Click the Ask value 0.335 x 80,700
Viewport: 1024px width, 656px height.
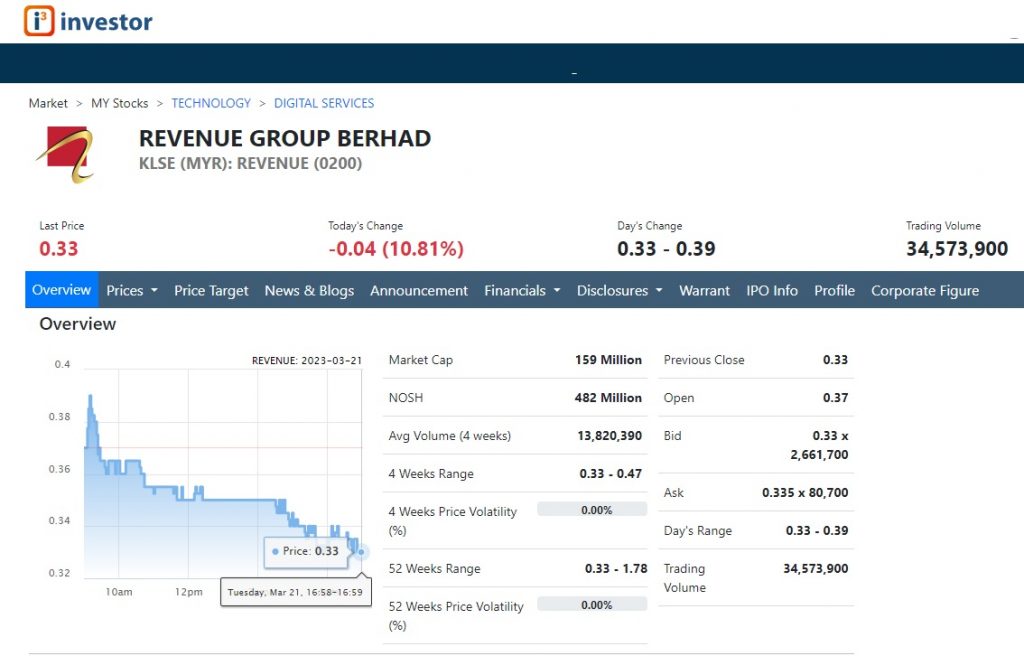805,493
